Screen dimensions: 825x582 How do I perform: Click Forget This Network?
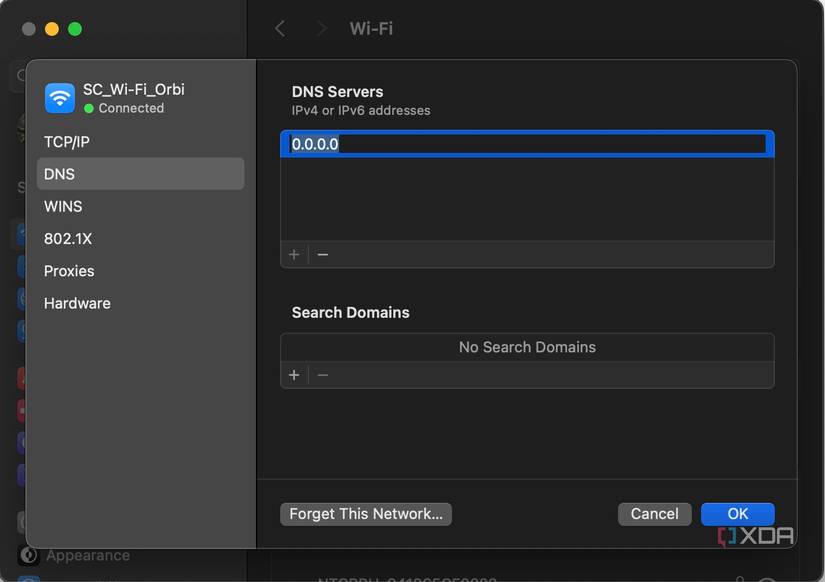tap(365, 513)
